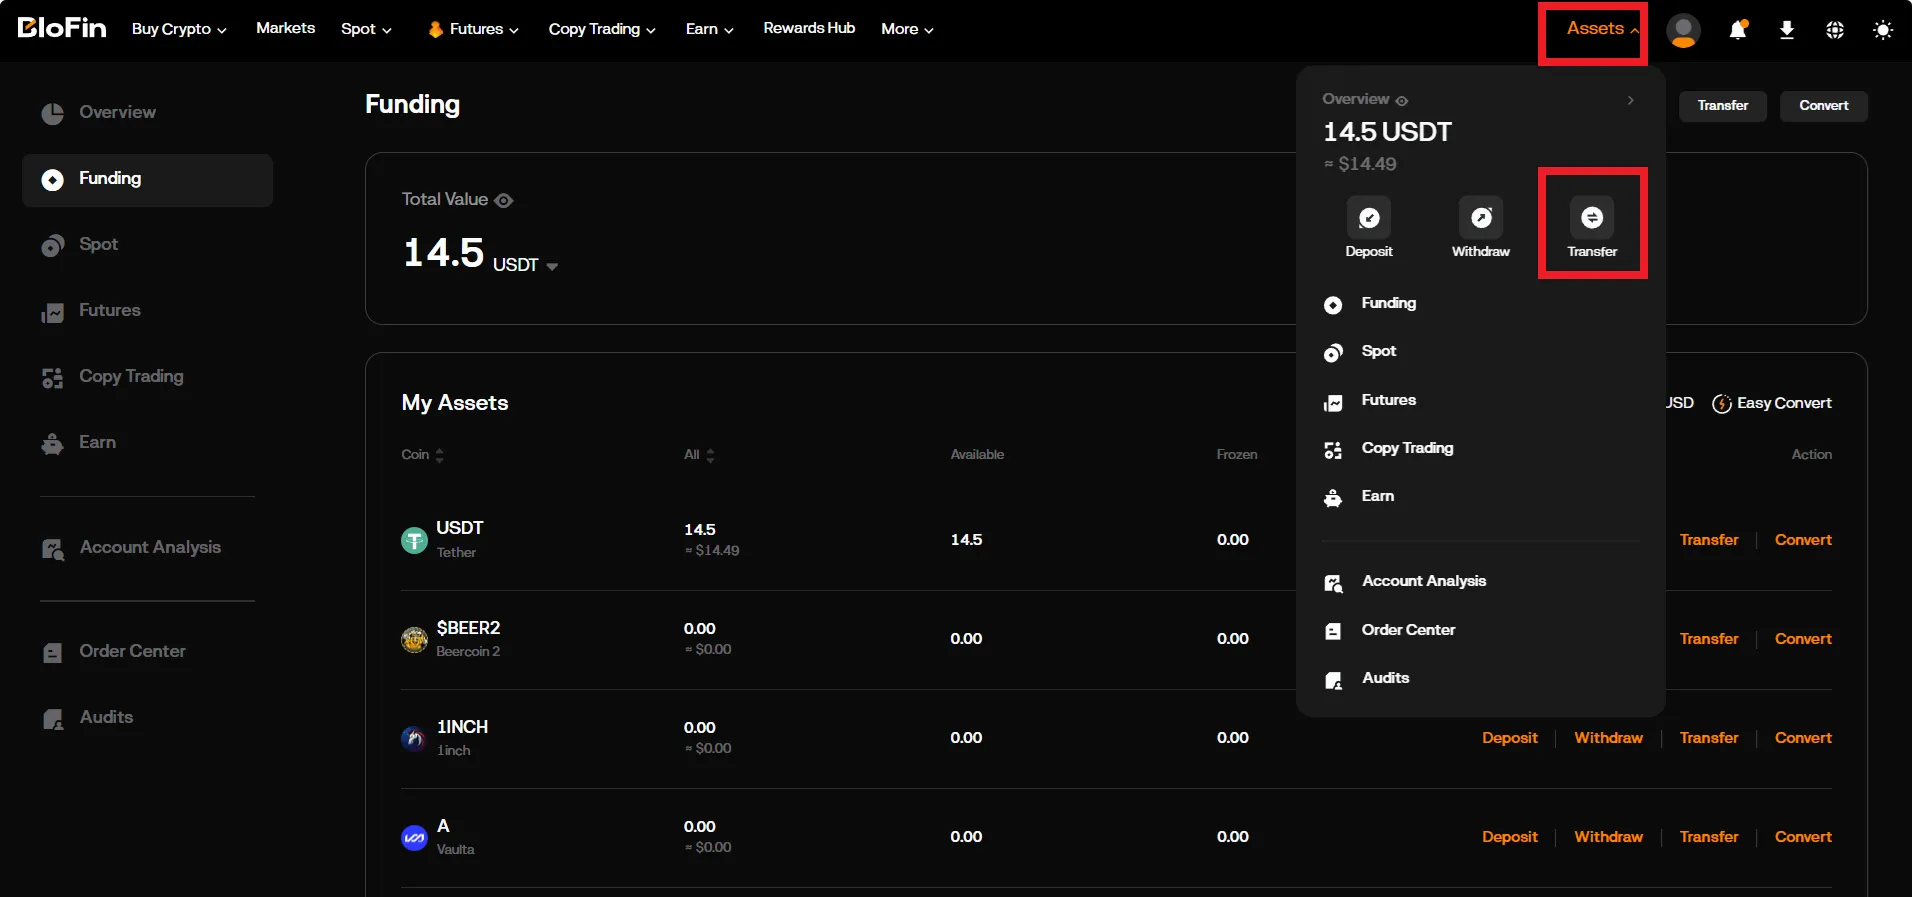Click the top Transfer button
Screen dimensions: 1912x897
click(1723, 106)
